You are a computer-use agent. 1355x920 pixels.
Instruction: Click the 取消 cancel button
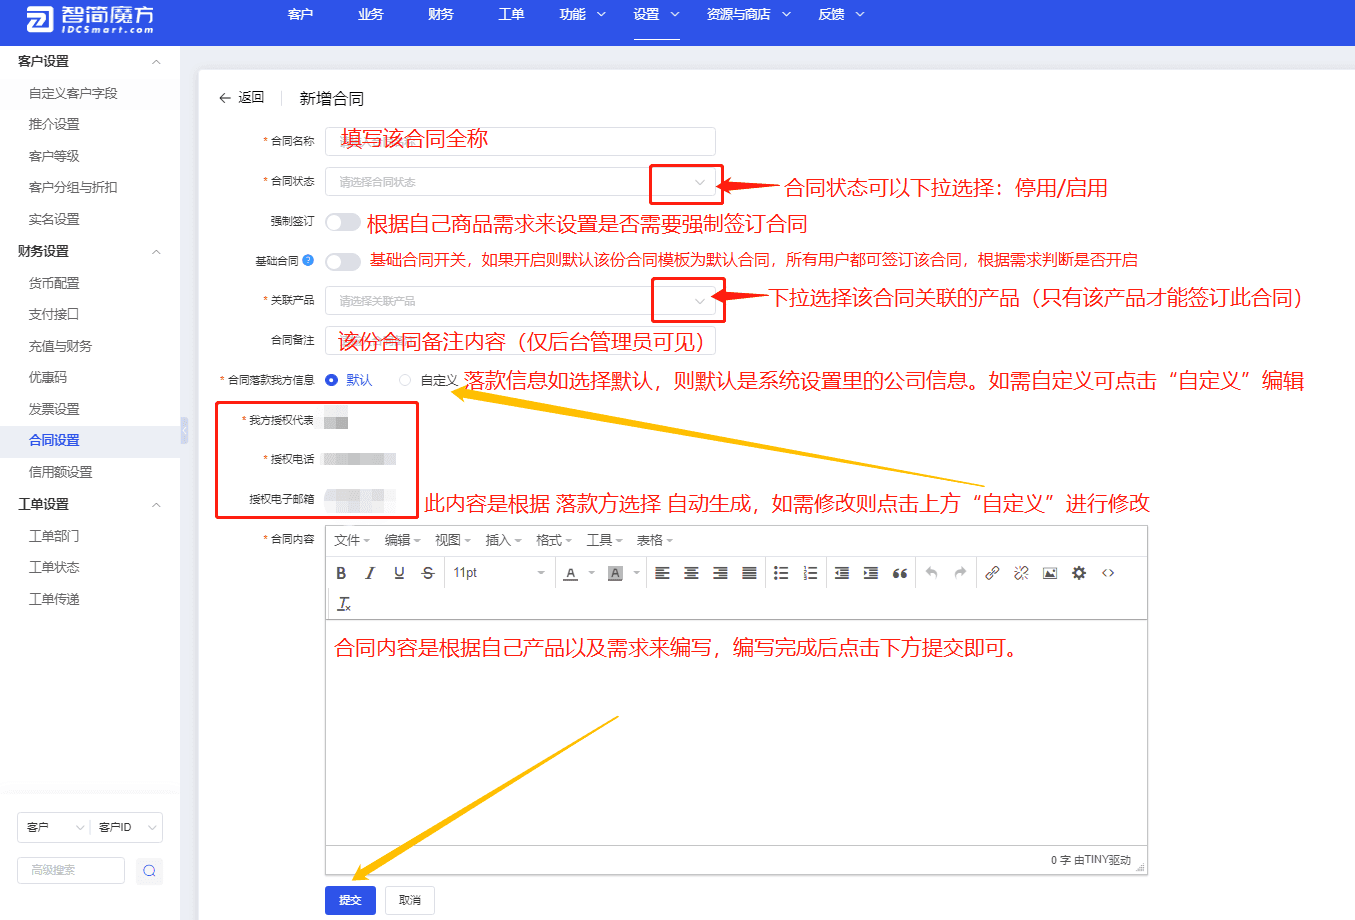410,900
